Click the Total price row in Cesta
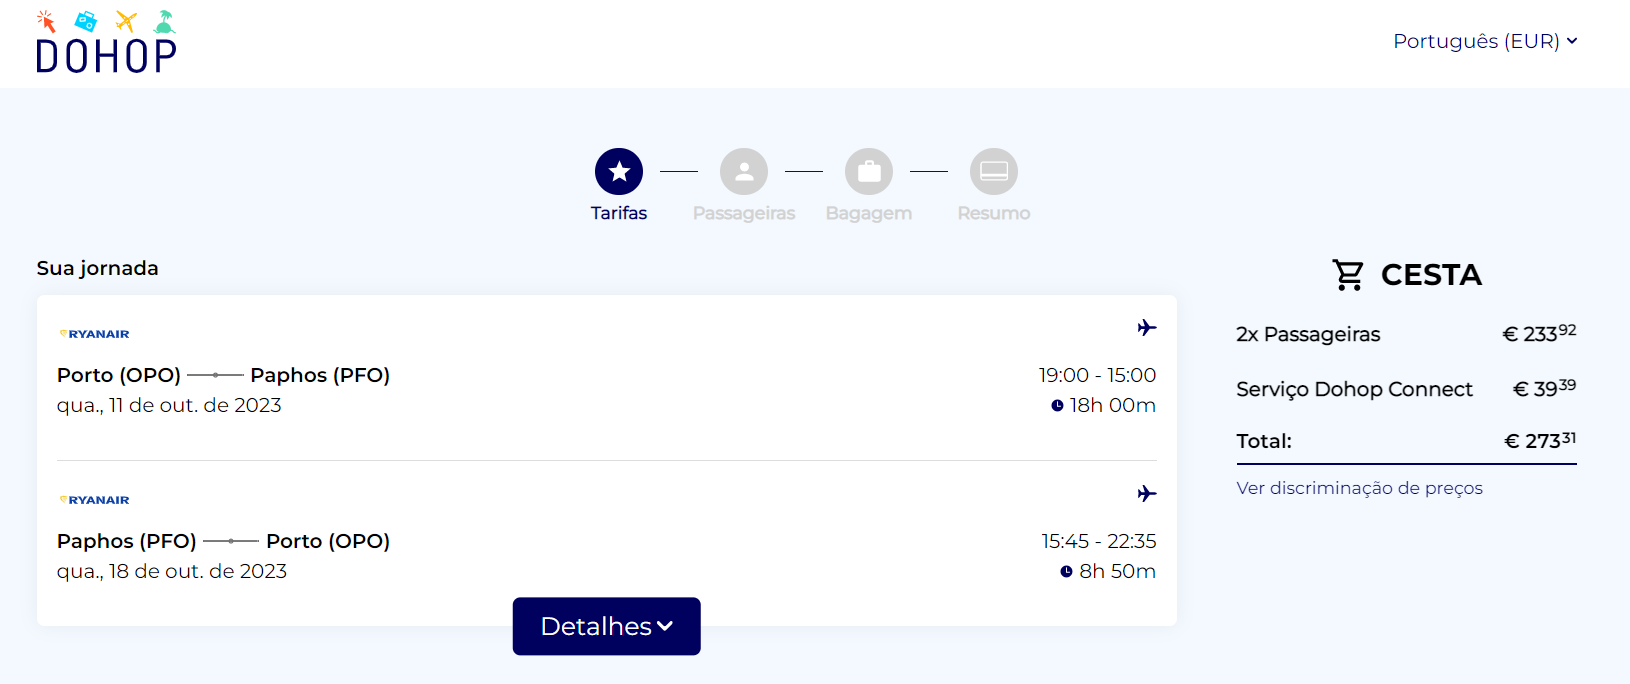 click(1406, 441)
